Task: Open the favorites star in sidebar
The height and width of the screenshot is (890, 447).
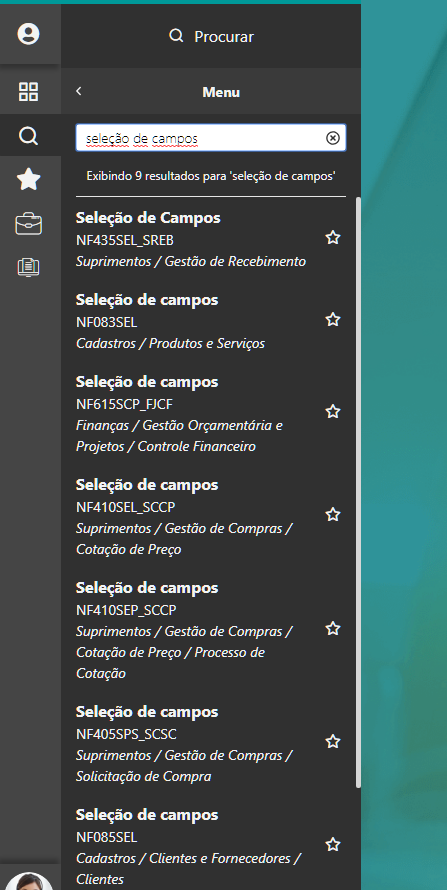Action: pyautogui.click(x=28, y=179)
